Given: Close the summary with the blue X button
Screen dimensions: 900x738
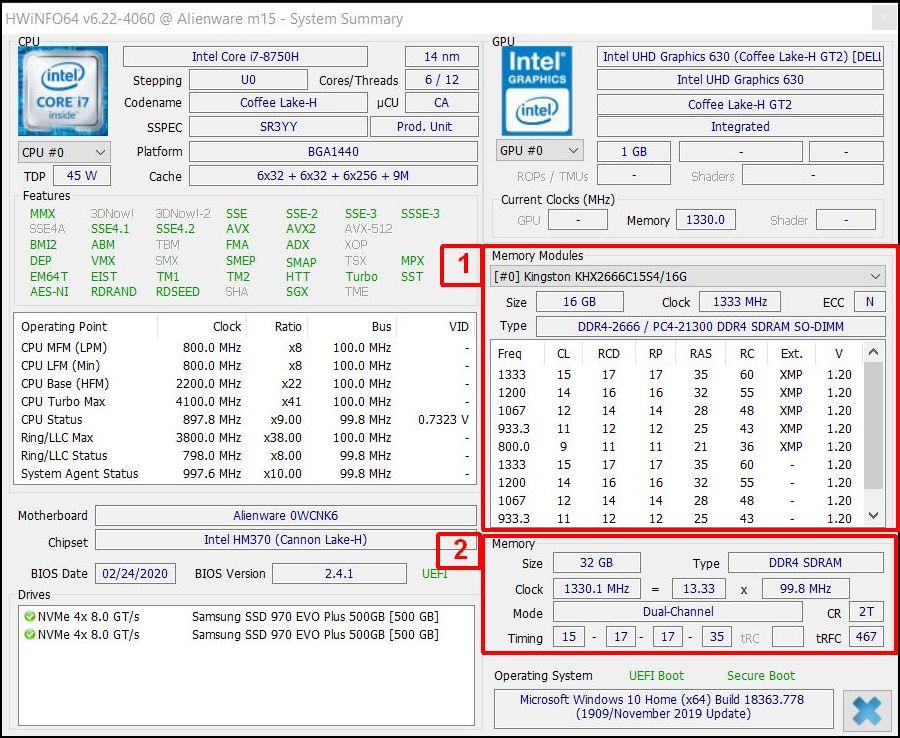Looking at the screenshot, I should point(867,710).
